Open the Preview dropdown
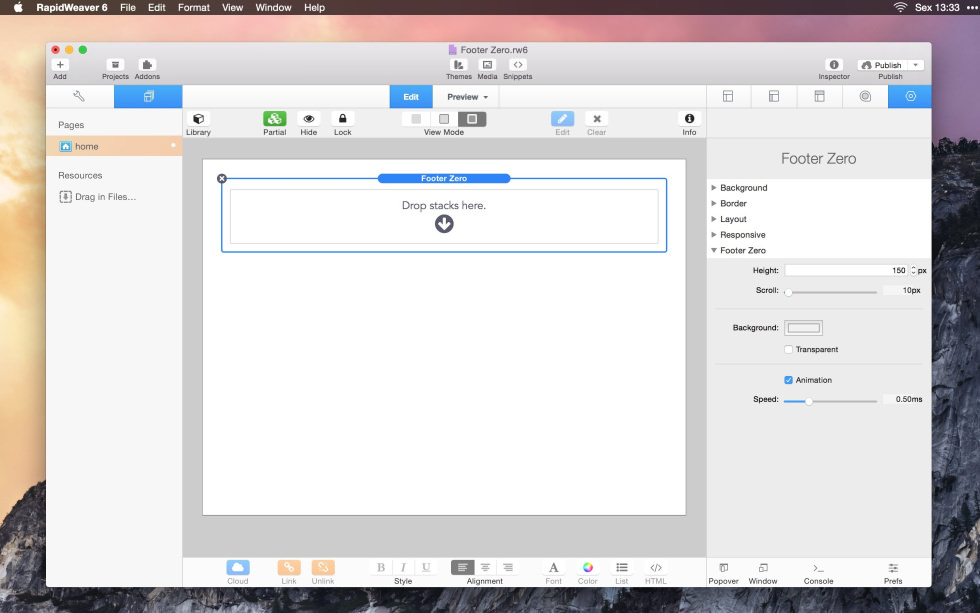 click(x=467, y=97)
